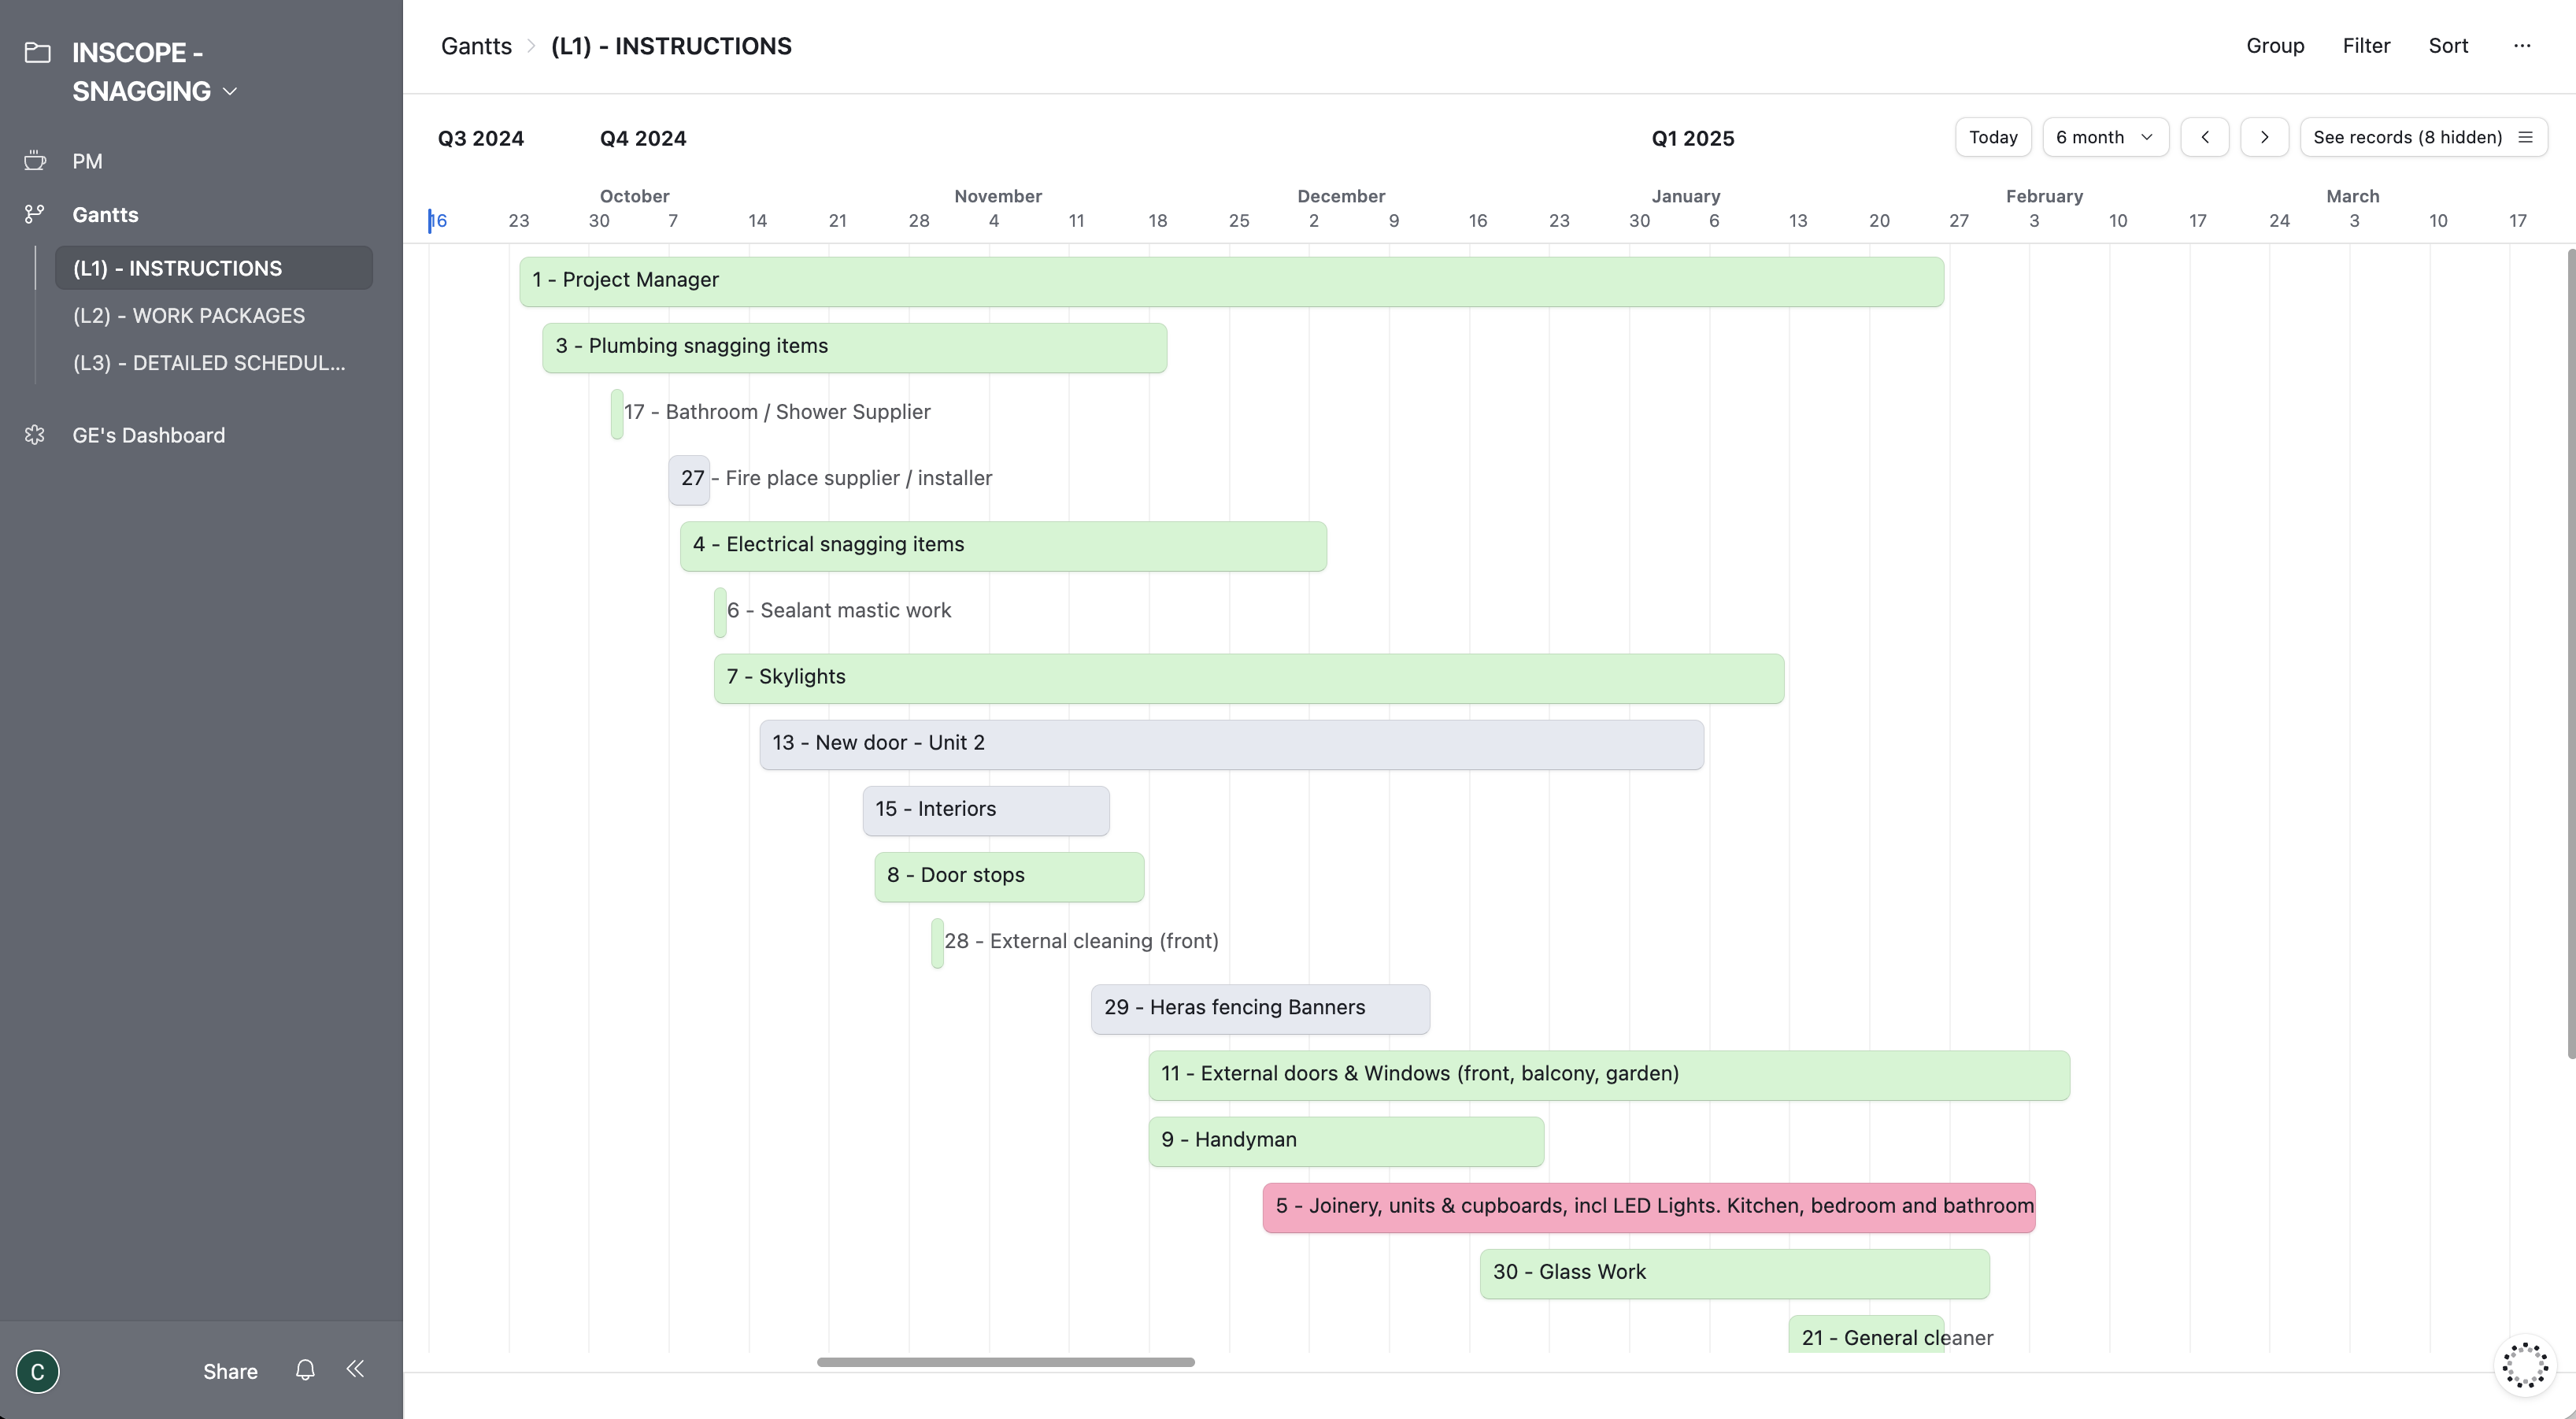Click the December month header
2576x1419 pixels.
coord(1341,196)
